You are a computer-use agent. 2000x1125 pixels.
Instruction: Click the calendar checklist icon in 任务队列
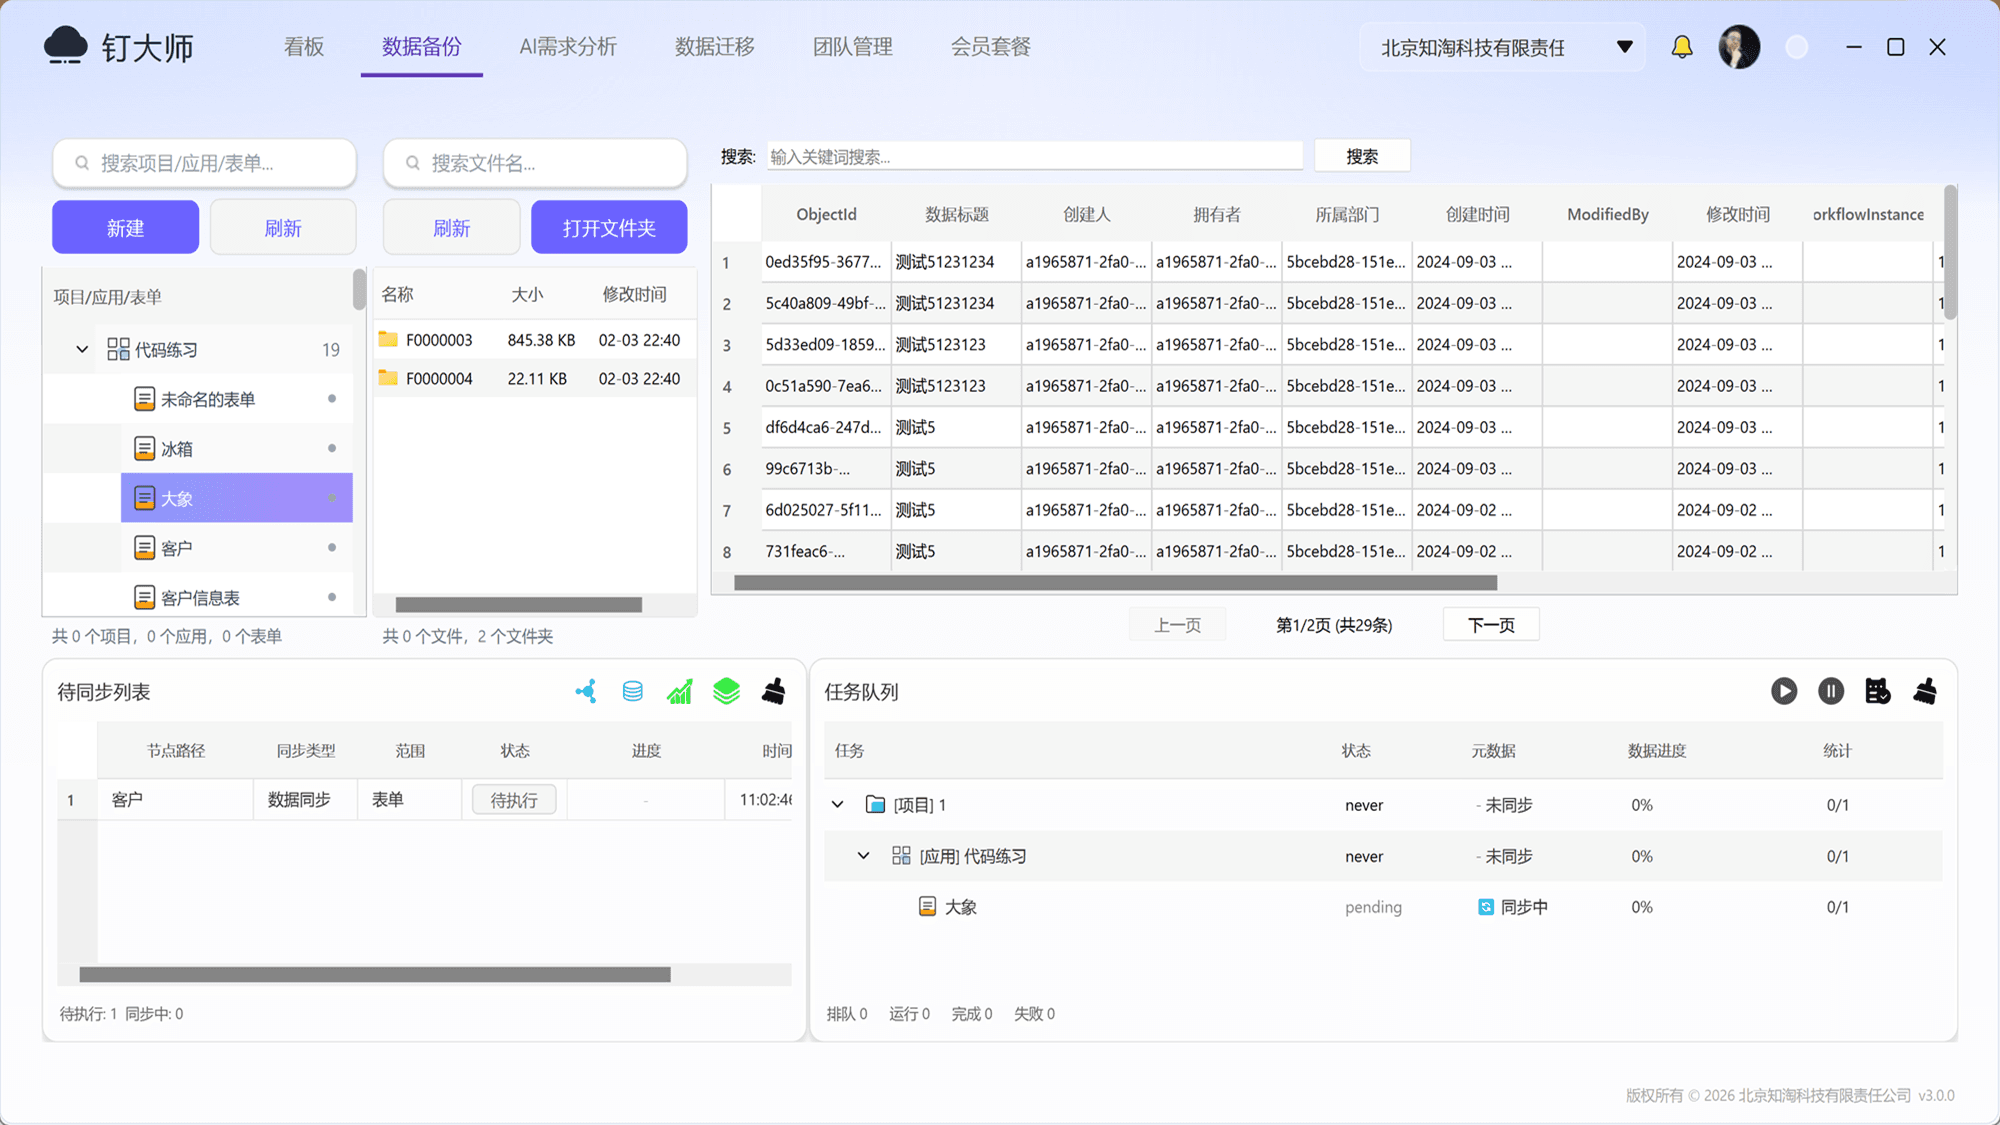1878,691
